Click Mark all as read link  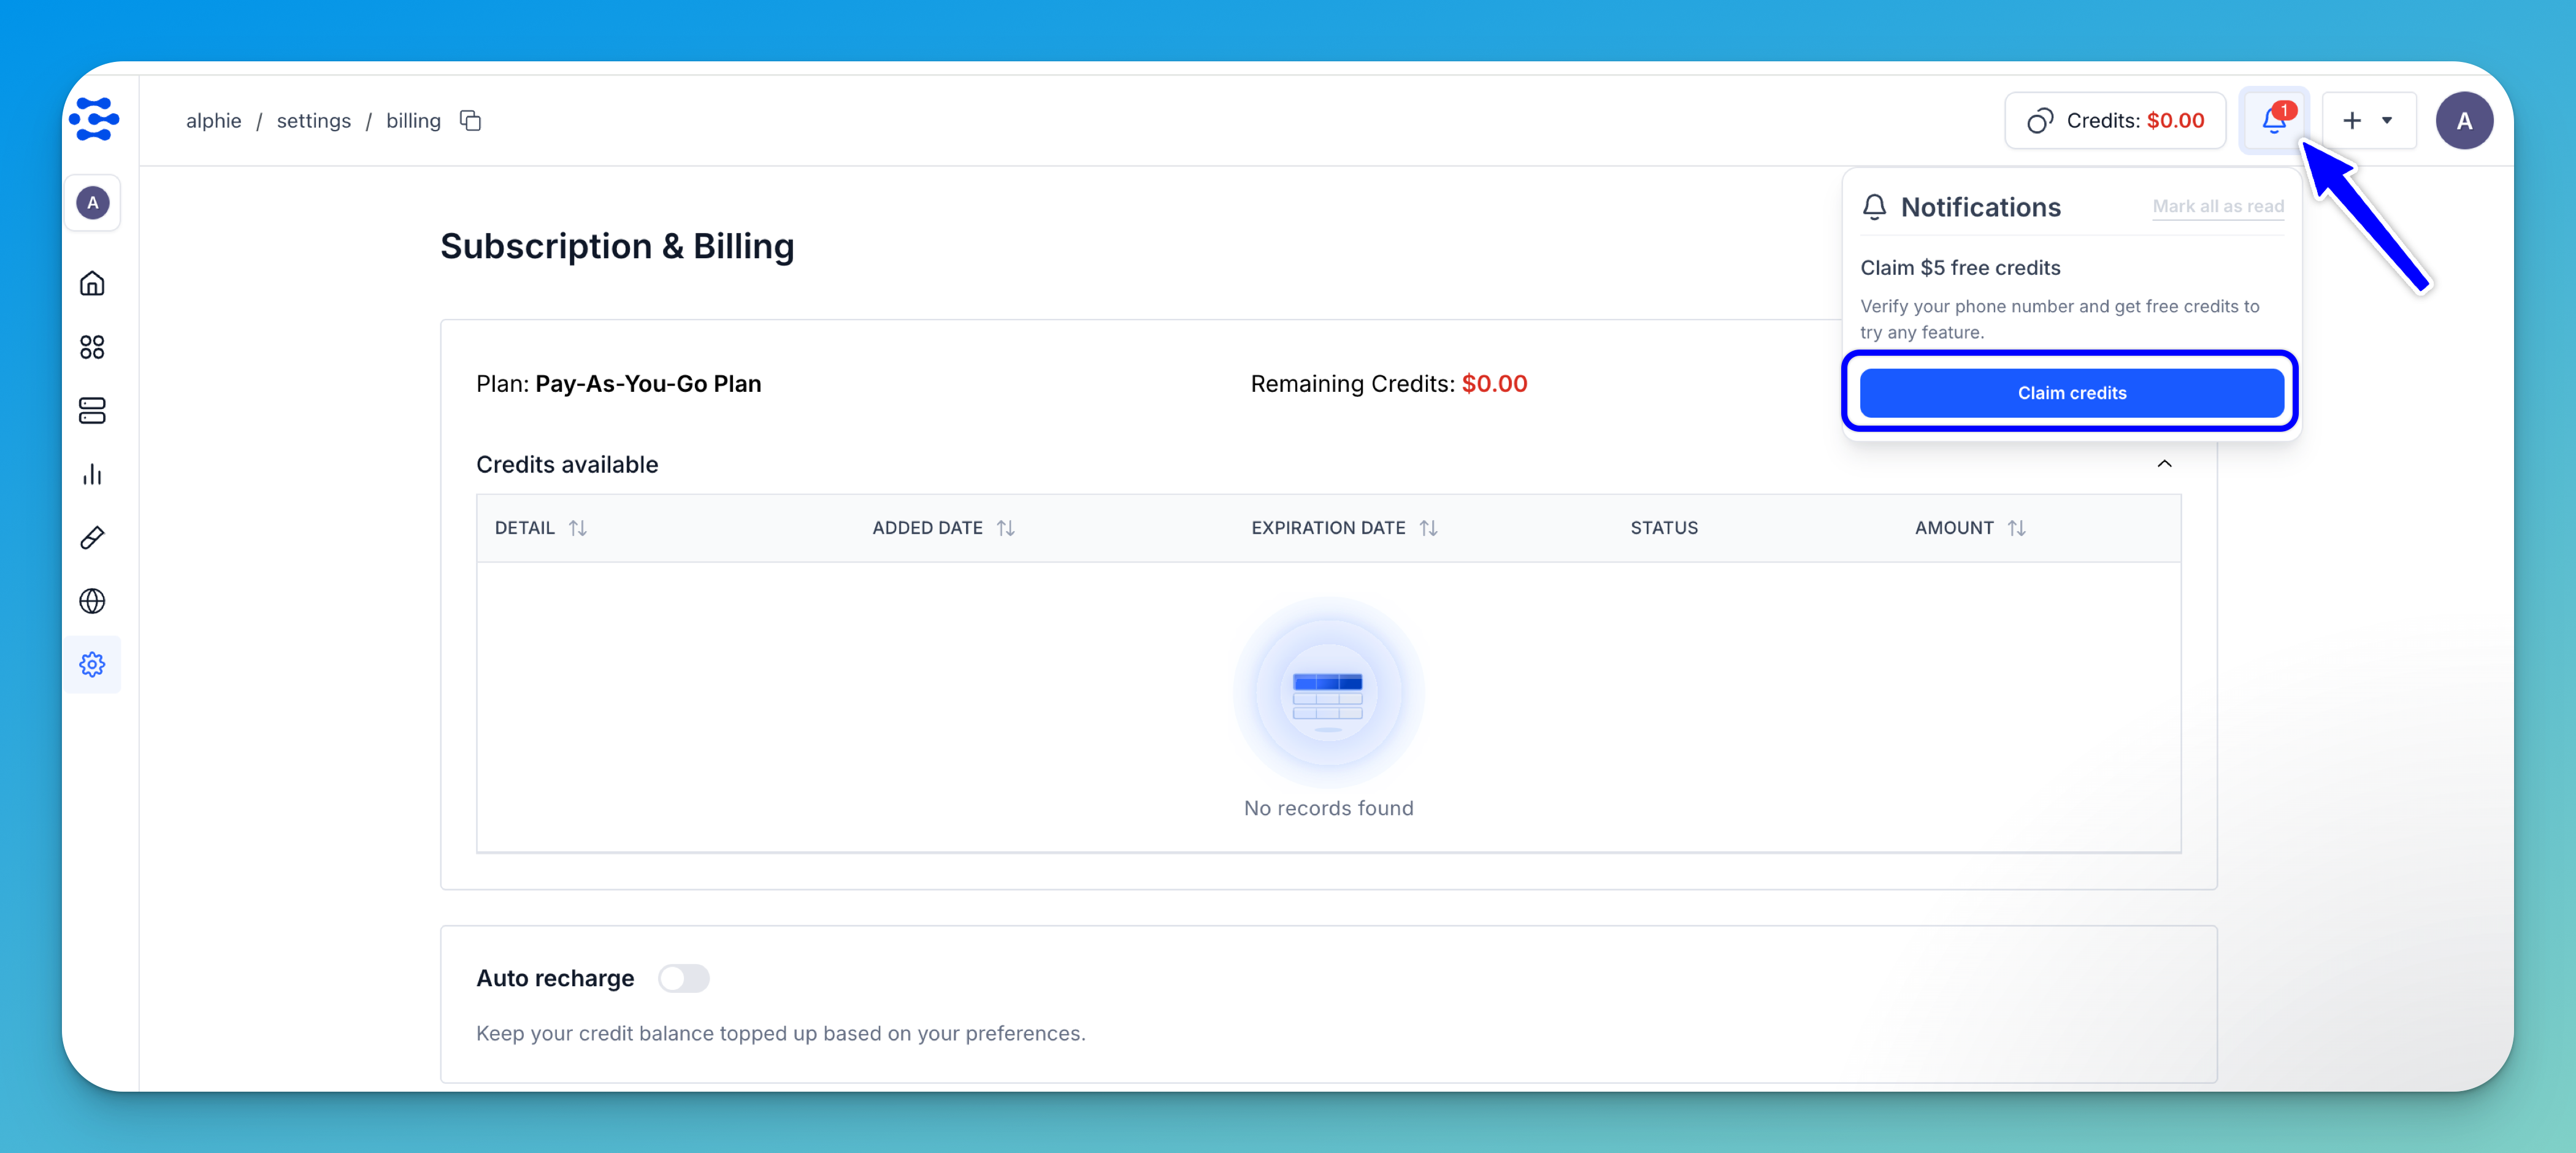pyautogui.click(x=2217, y=206)
